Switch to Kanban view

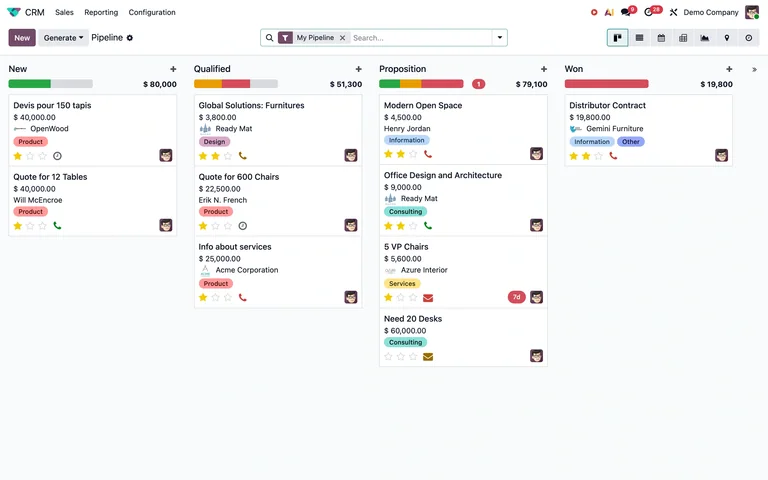618,38
